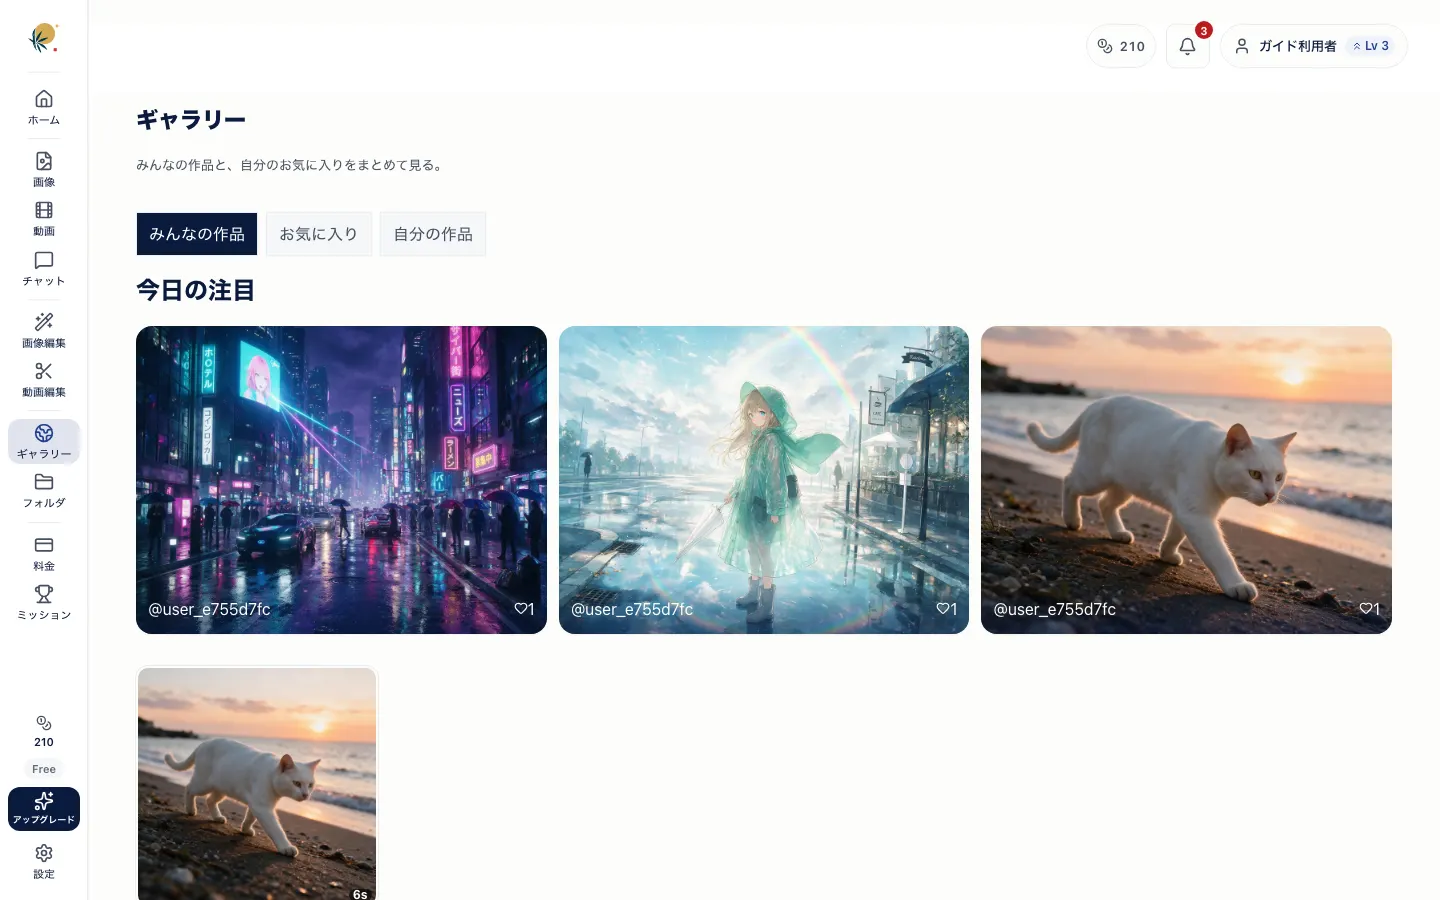
Task: Open the neon cyberpunk city thumbnail
Action: tap(341, 480)
